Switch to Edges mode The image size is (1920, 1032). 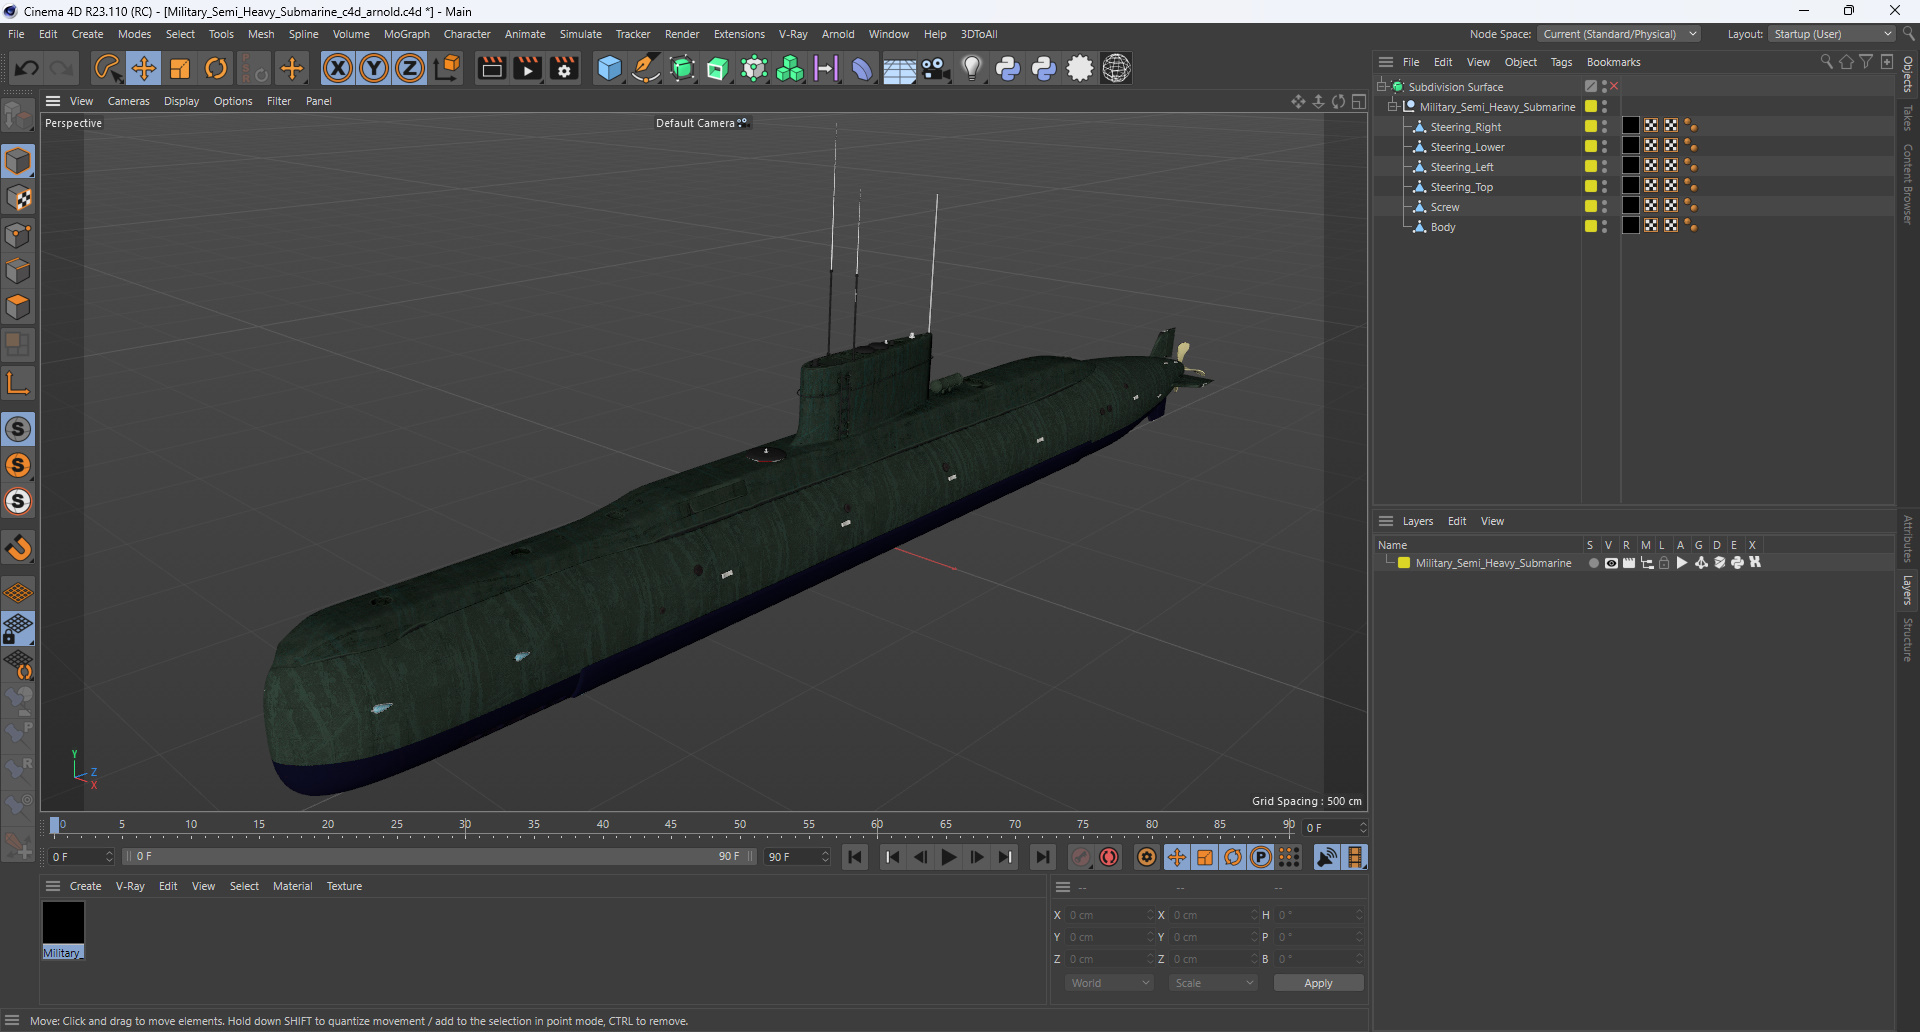pos(18,271)
